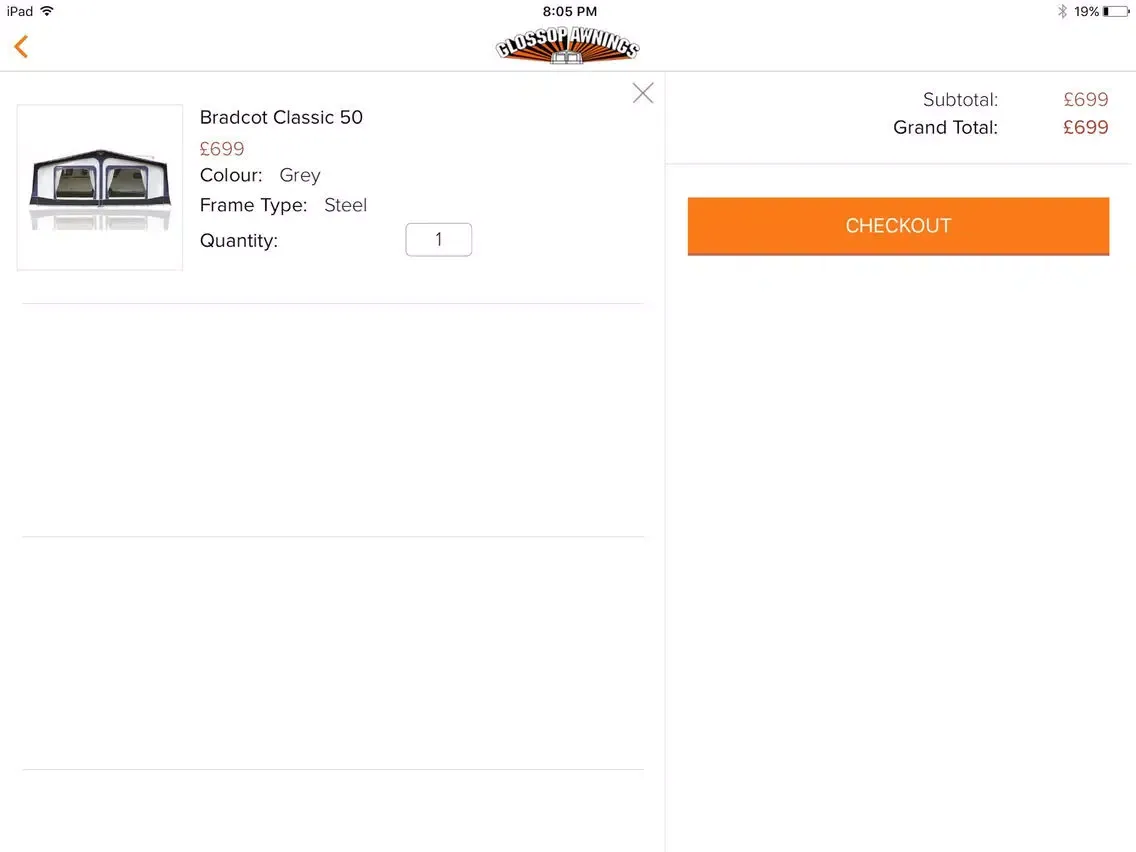Tap the Grand Total £699 amount
This screenshot has height=852, width=1136.
pos(1085,128)
